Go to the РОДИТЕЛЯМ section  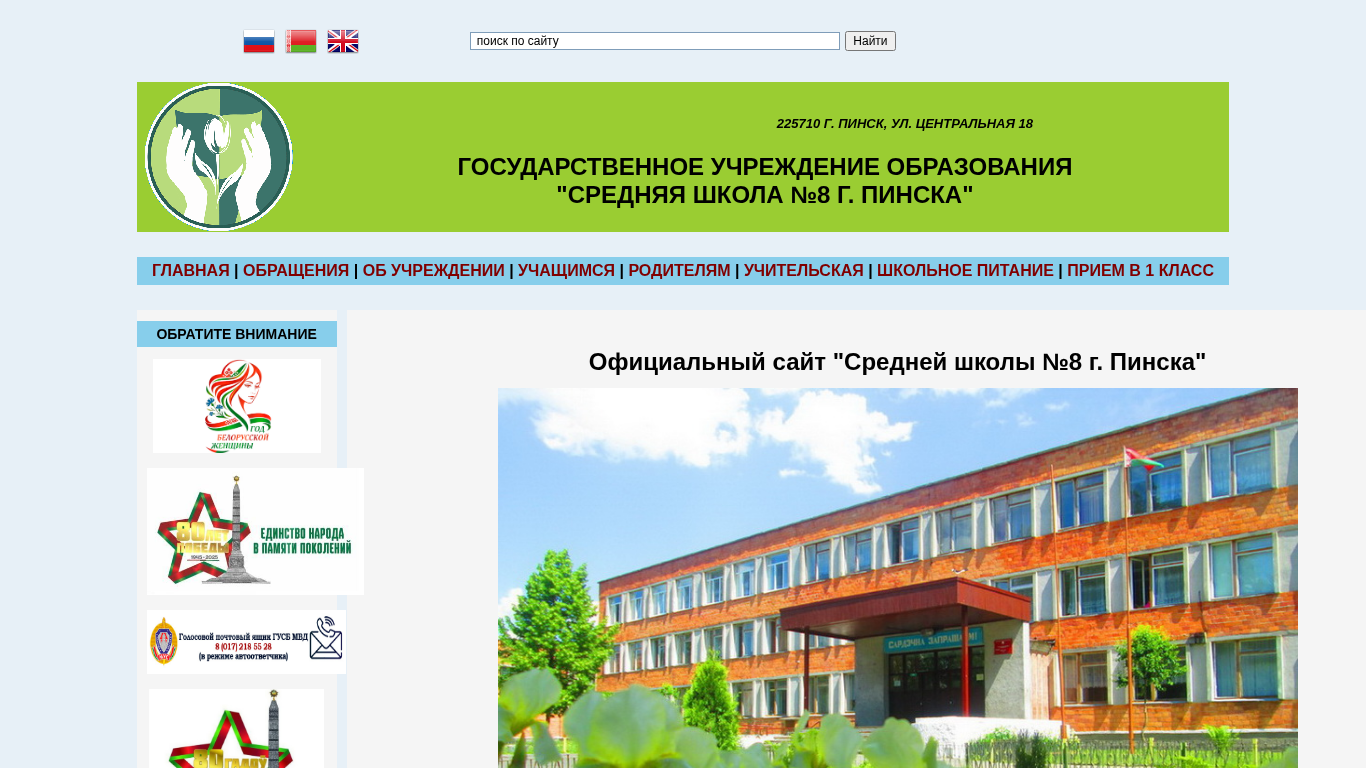[679, 271]
